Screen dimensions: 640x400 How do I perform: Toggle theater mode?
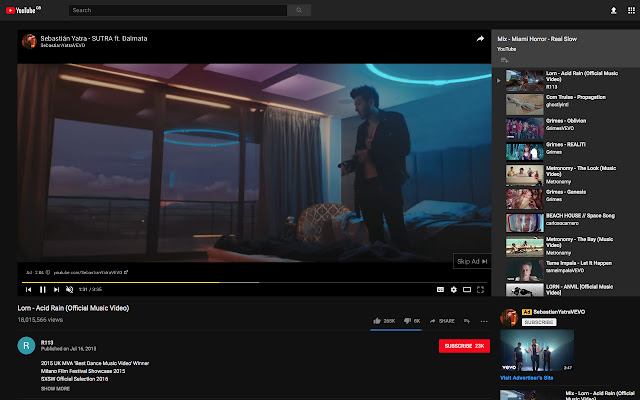[x=467, y=289]
